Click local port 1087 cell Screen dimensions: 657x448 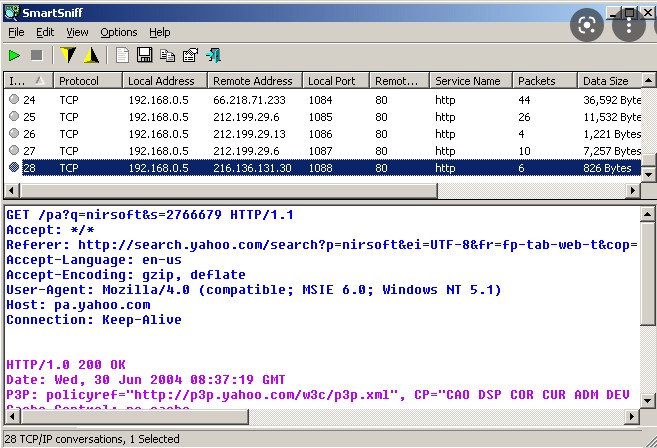pyautogui.click(x=320, y=150)
